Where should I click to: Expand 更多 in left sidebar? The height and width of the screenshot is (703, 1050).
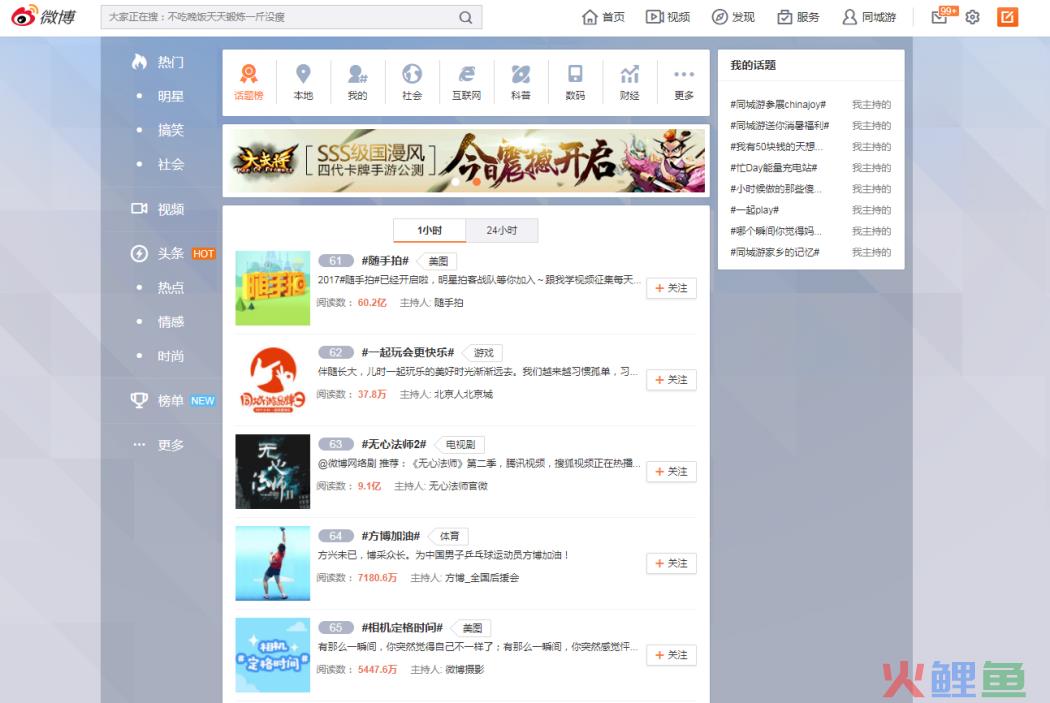(158, 445)
